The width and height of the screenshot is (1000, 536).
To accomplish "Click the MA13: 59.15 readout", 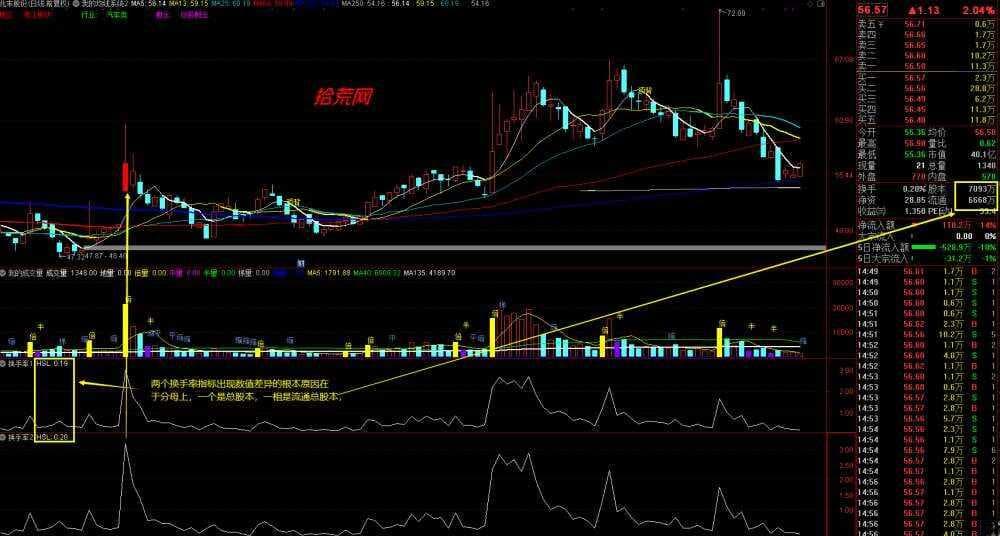I will tap(189, 3).
